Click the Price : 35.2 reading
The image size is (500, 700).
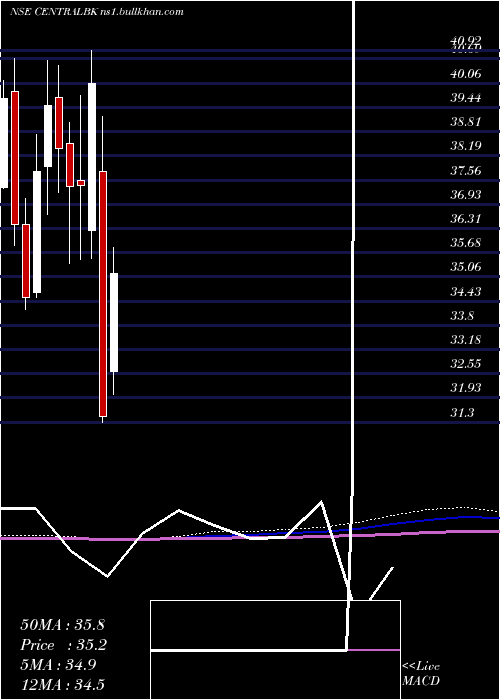coord(62,645)
